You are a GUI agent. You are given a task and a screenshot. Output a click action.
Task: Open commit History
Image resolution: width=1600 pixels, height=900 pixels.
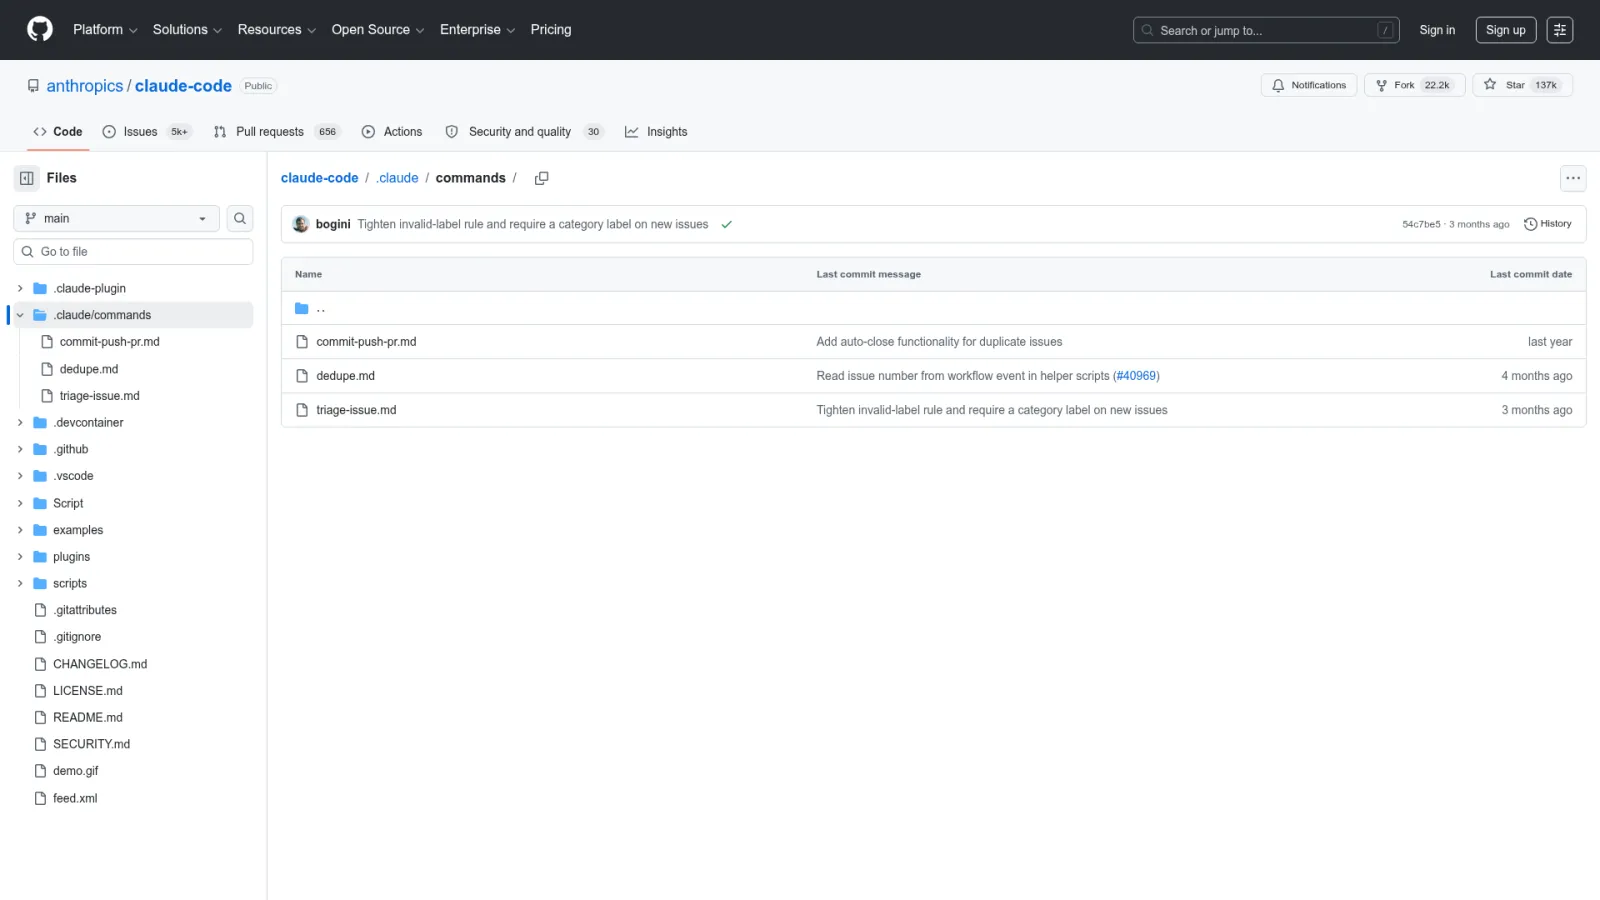point(1548,224)
